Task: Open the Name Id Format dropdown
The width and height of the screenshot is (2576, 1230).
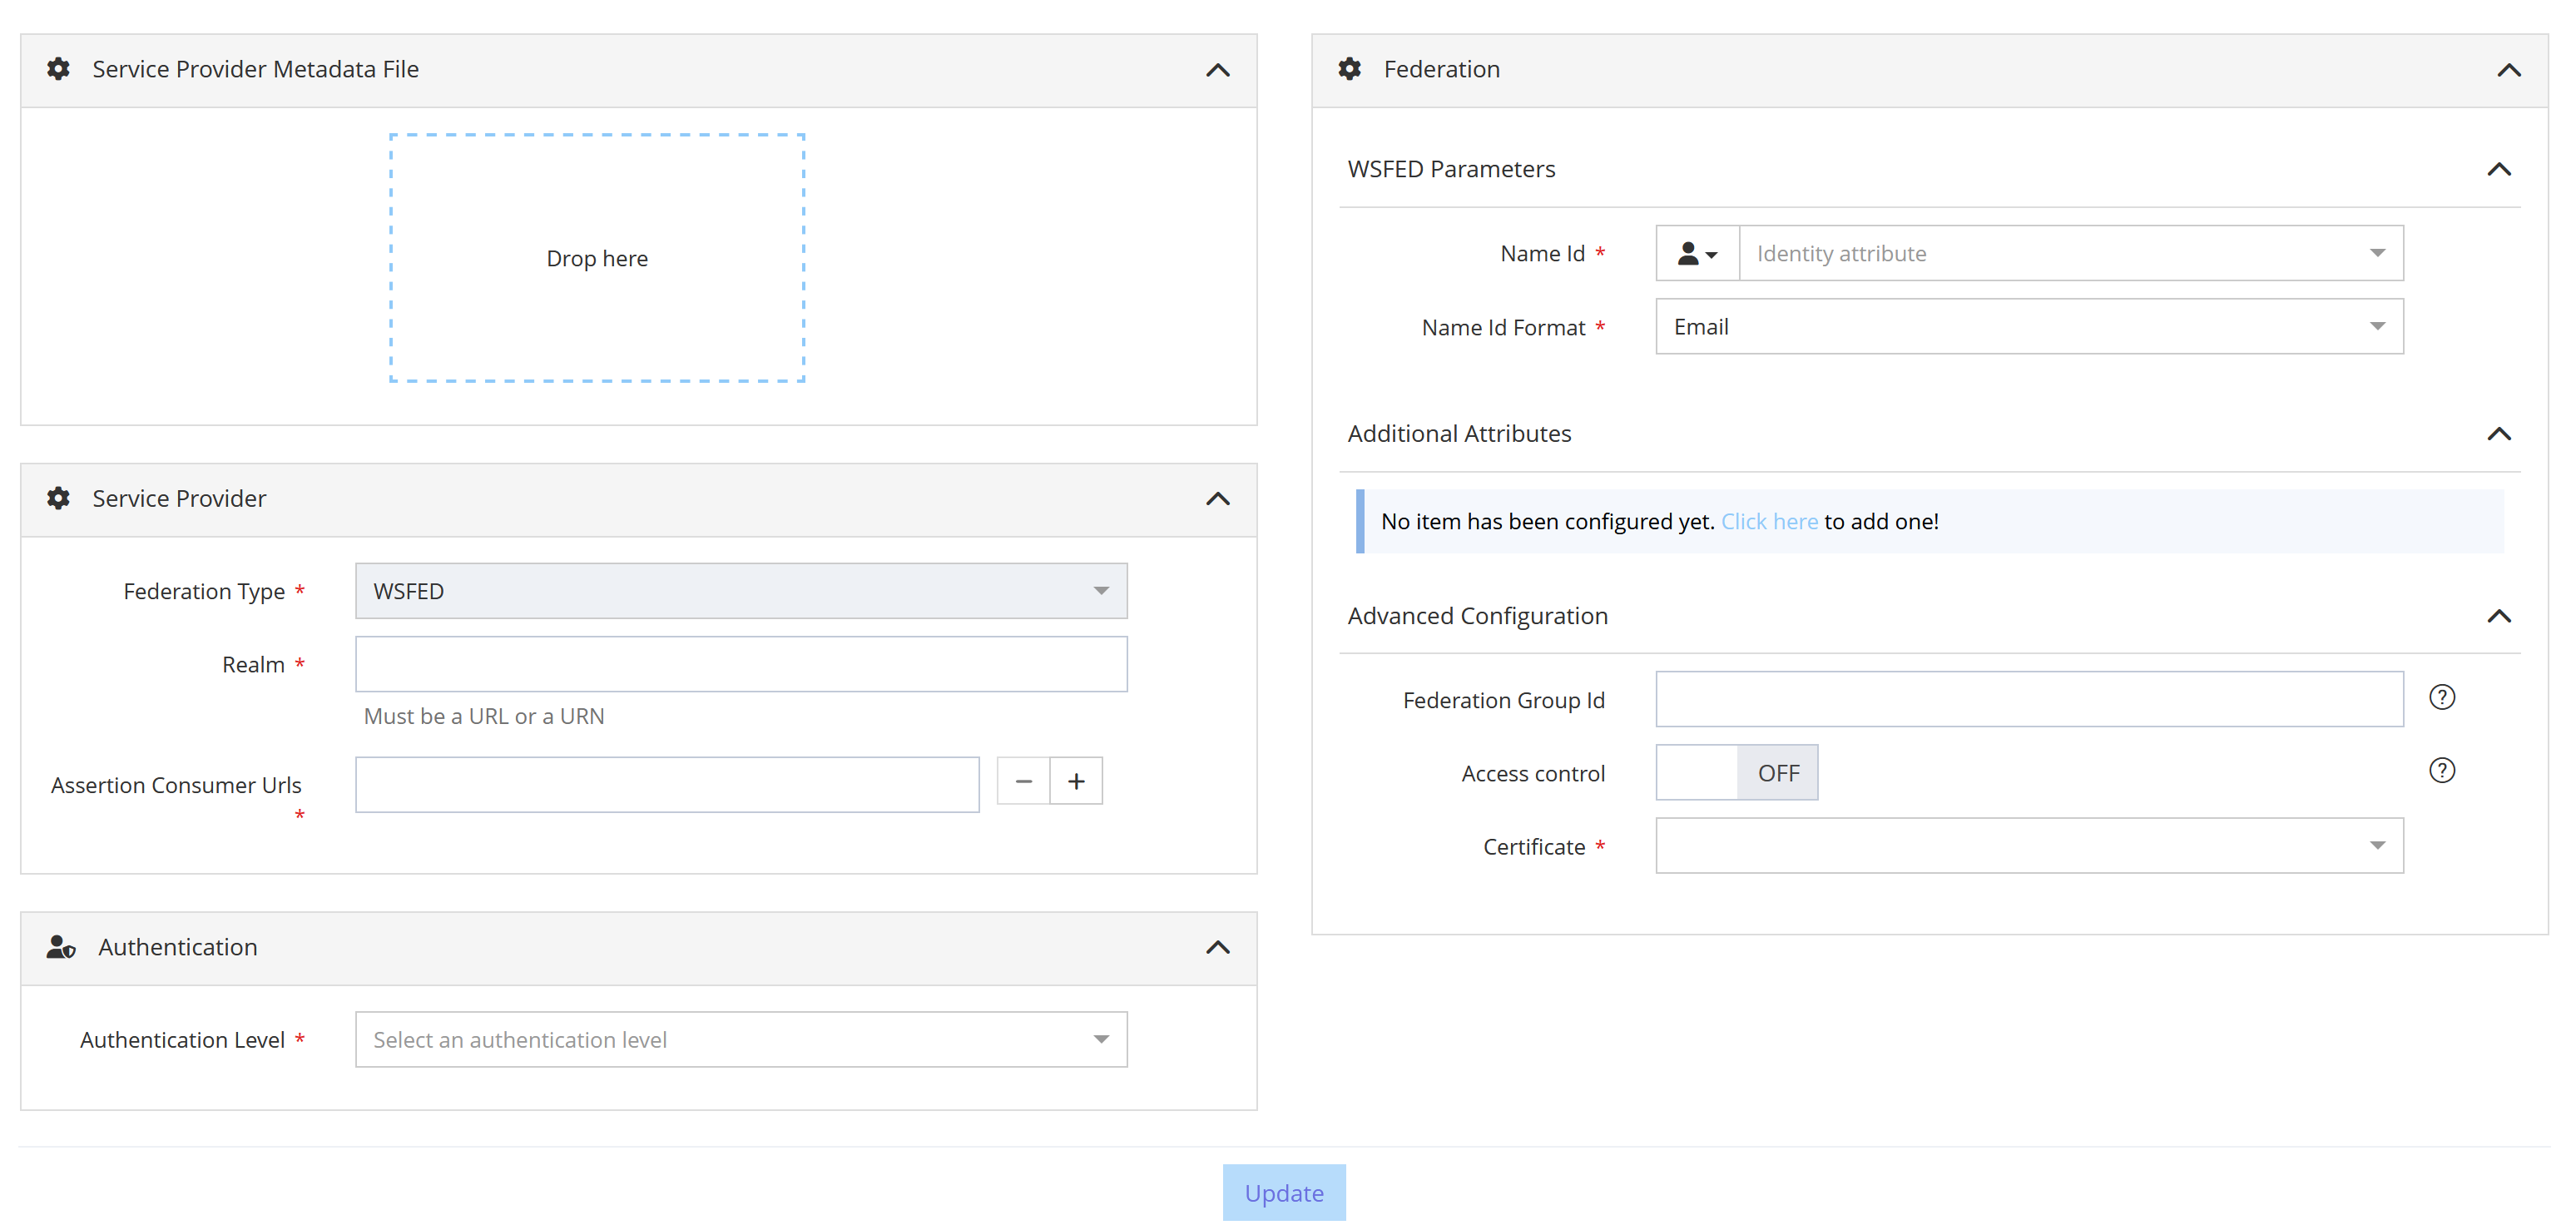Action: [x=2028, y=327]
